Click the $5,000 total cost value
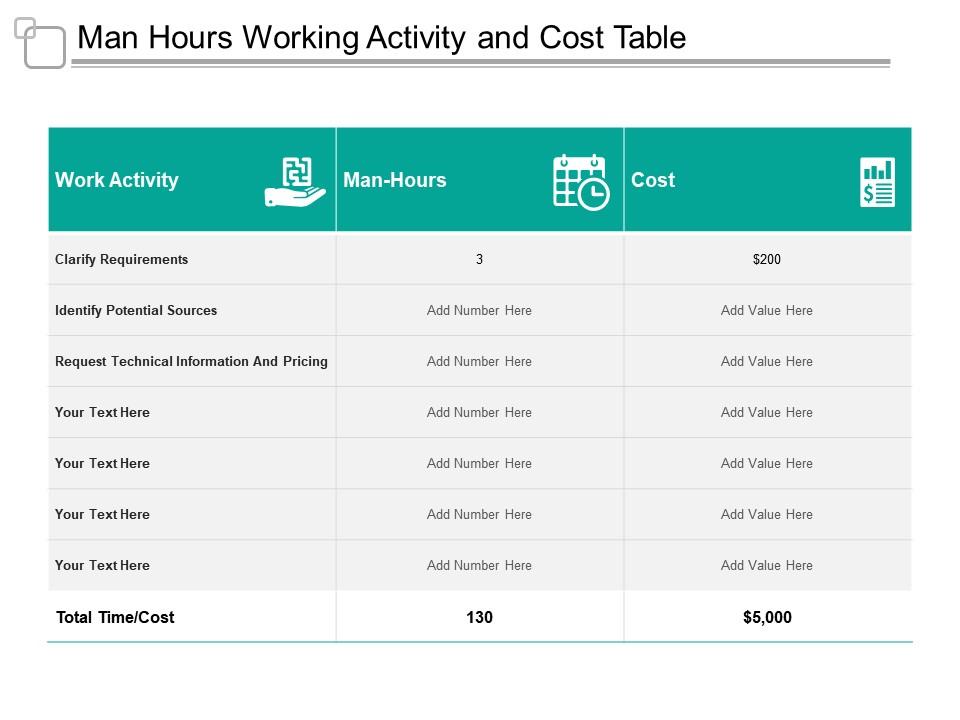 [x=767, y=617]
